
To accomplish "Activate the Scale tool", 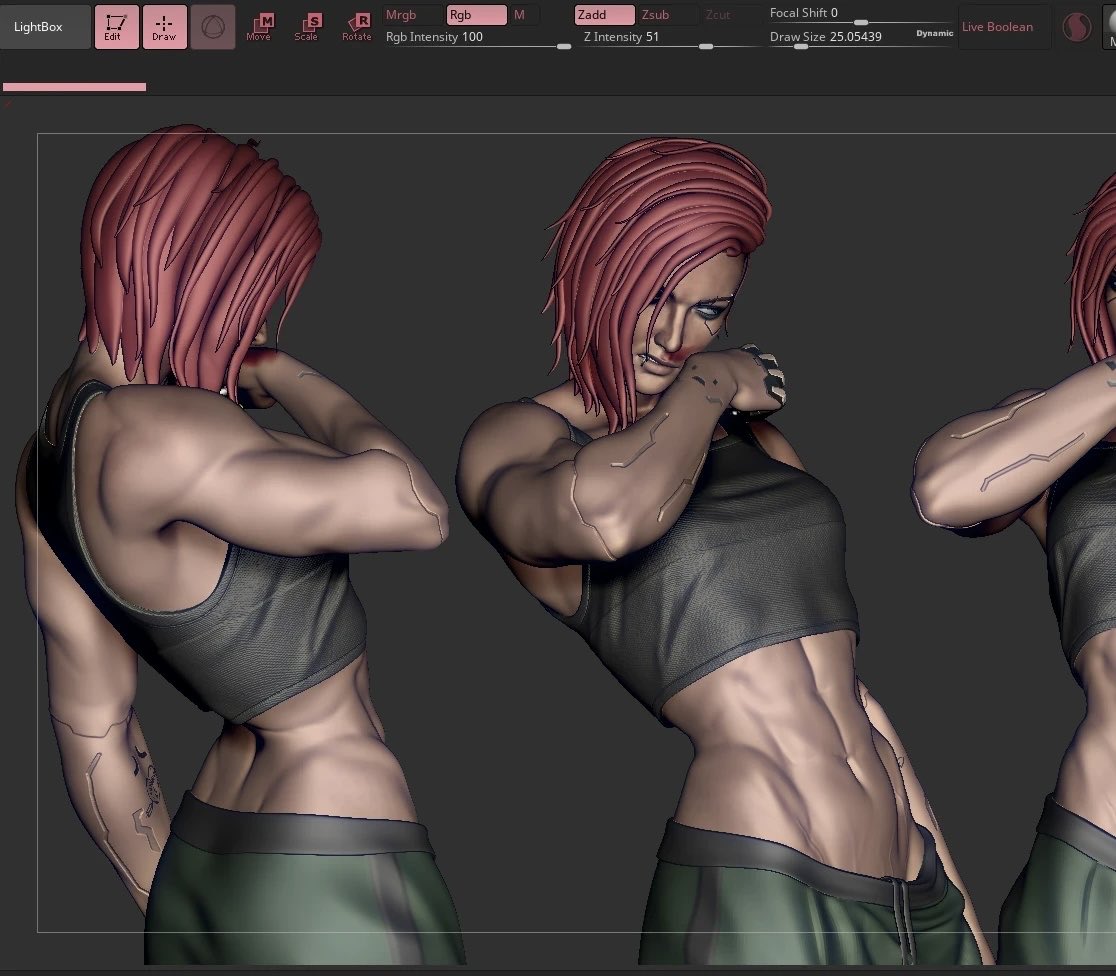I will pos(307,27).
